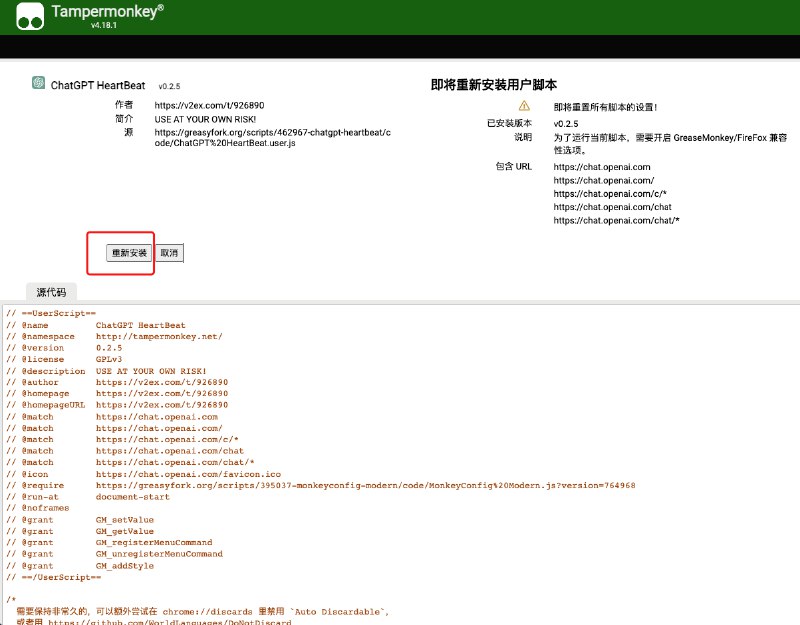Viewport: 800px width, 625px height.
Task: Click the warning text 即将重置所有脚本的设置!
Action: 605,107
